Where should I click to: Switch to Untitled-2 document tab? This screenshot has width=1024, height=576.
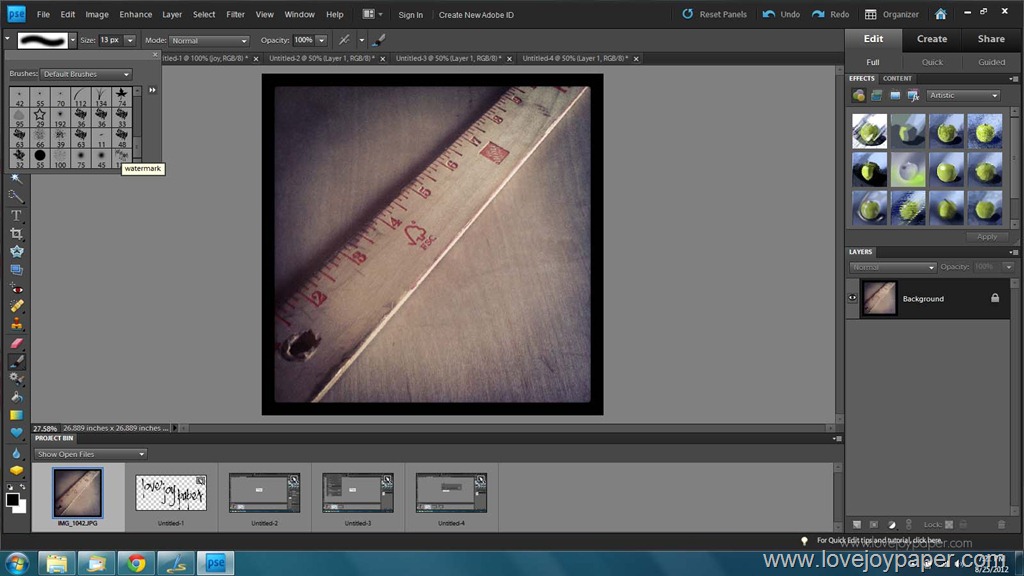[322, 58]
